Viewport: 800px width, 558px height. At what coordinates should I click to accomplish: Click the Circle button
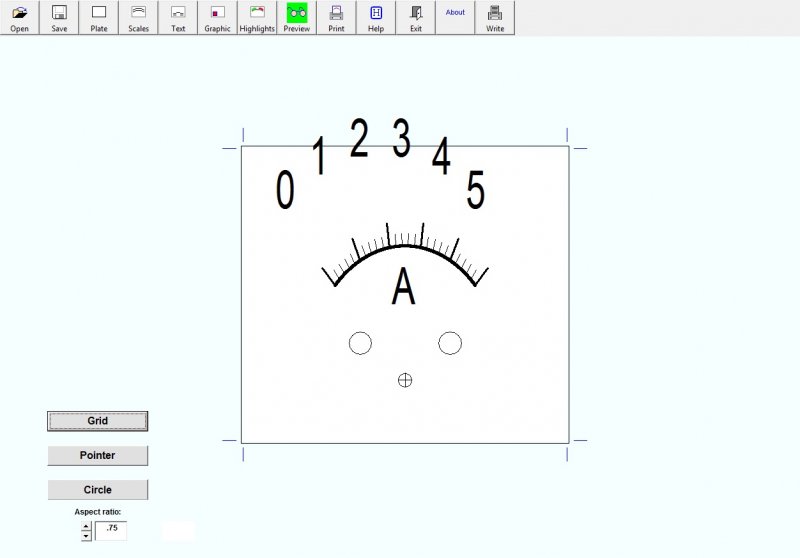pyautogui.click(x=97, y=490)
